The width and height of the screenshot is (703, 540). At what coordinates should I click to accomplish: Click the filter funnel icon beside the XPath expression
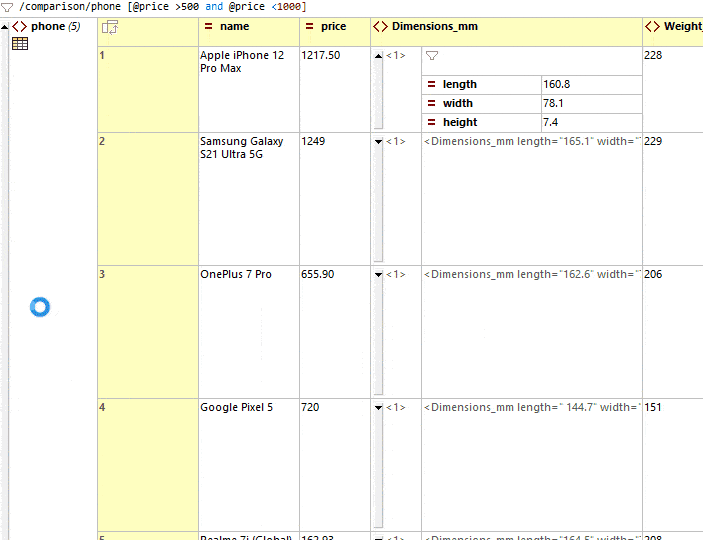pyautogui.click(x=7, y=7)
